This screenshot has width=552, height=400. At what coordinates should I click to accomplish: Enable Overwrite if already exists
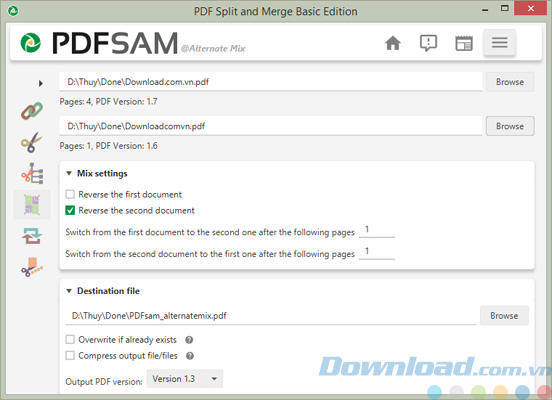[70, 339]
